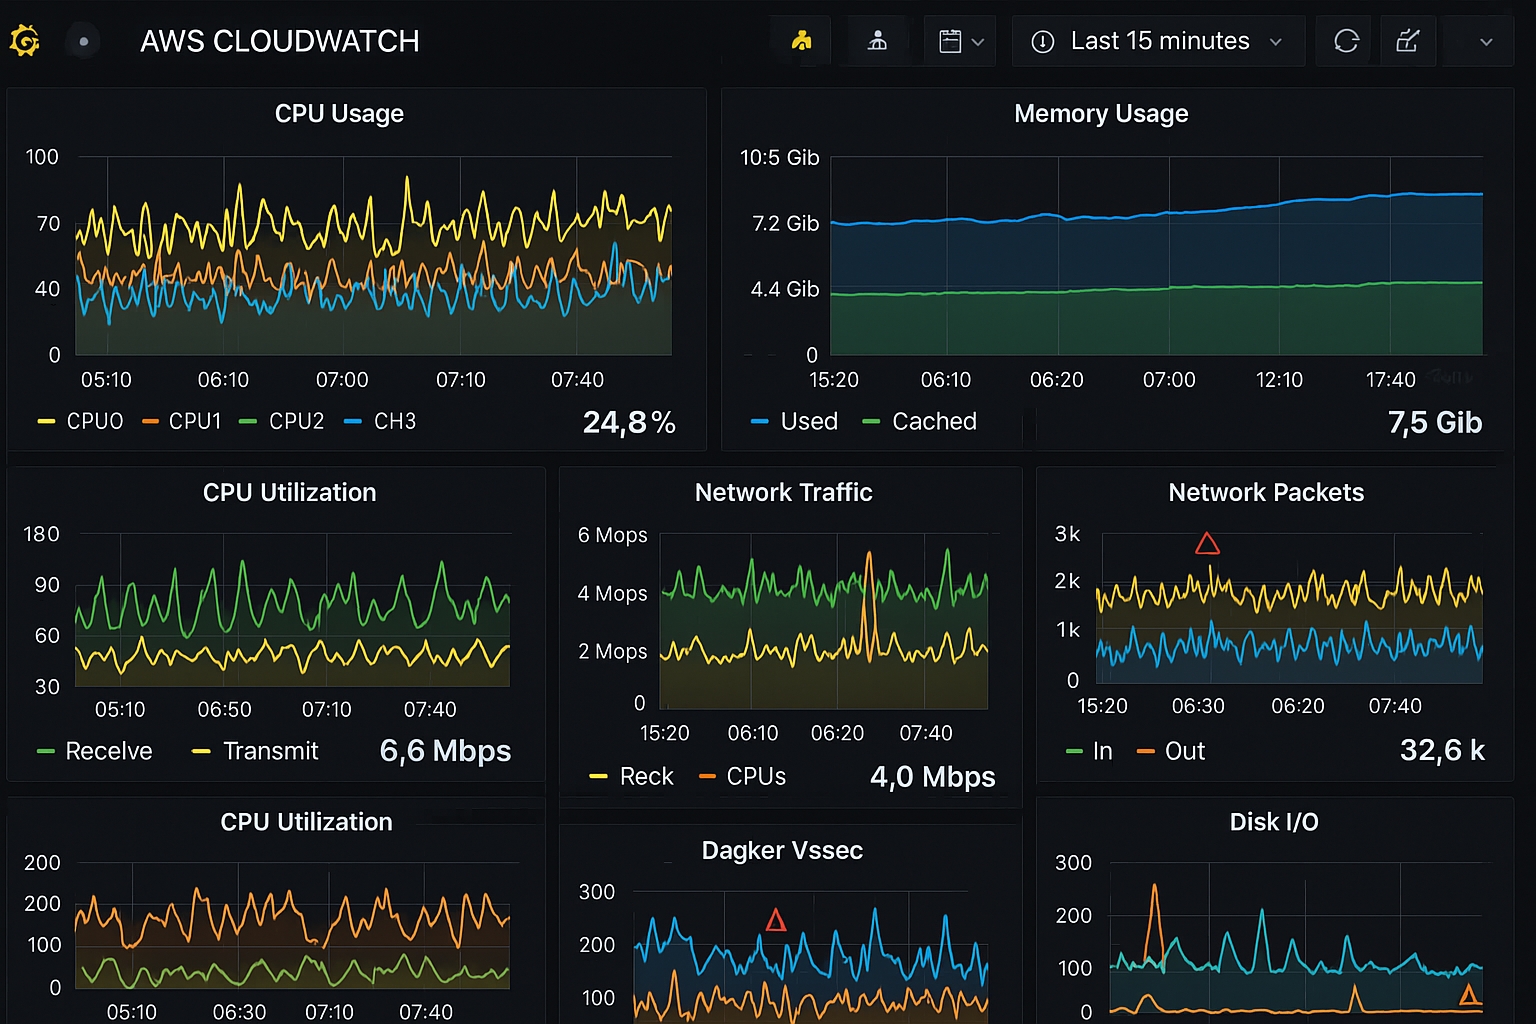This screenshot has height=1024, width=1536.
Task: Click the 17:40 time label in Memory Usage
Action: 1390,380
